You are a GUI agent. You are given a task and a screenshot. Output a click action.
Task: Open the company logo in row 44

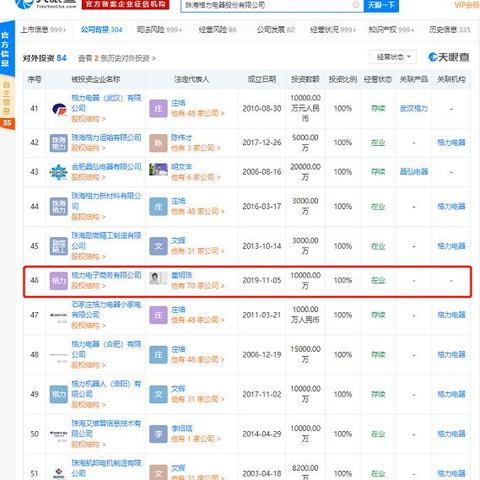(x=59, y=207)
